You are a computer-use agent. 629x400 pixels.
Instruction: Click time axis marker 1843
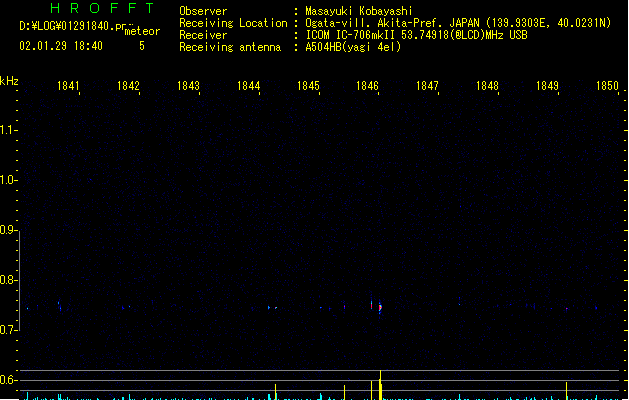coord(188,86)
